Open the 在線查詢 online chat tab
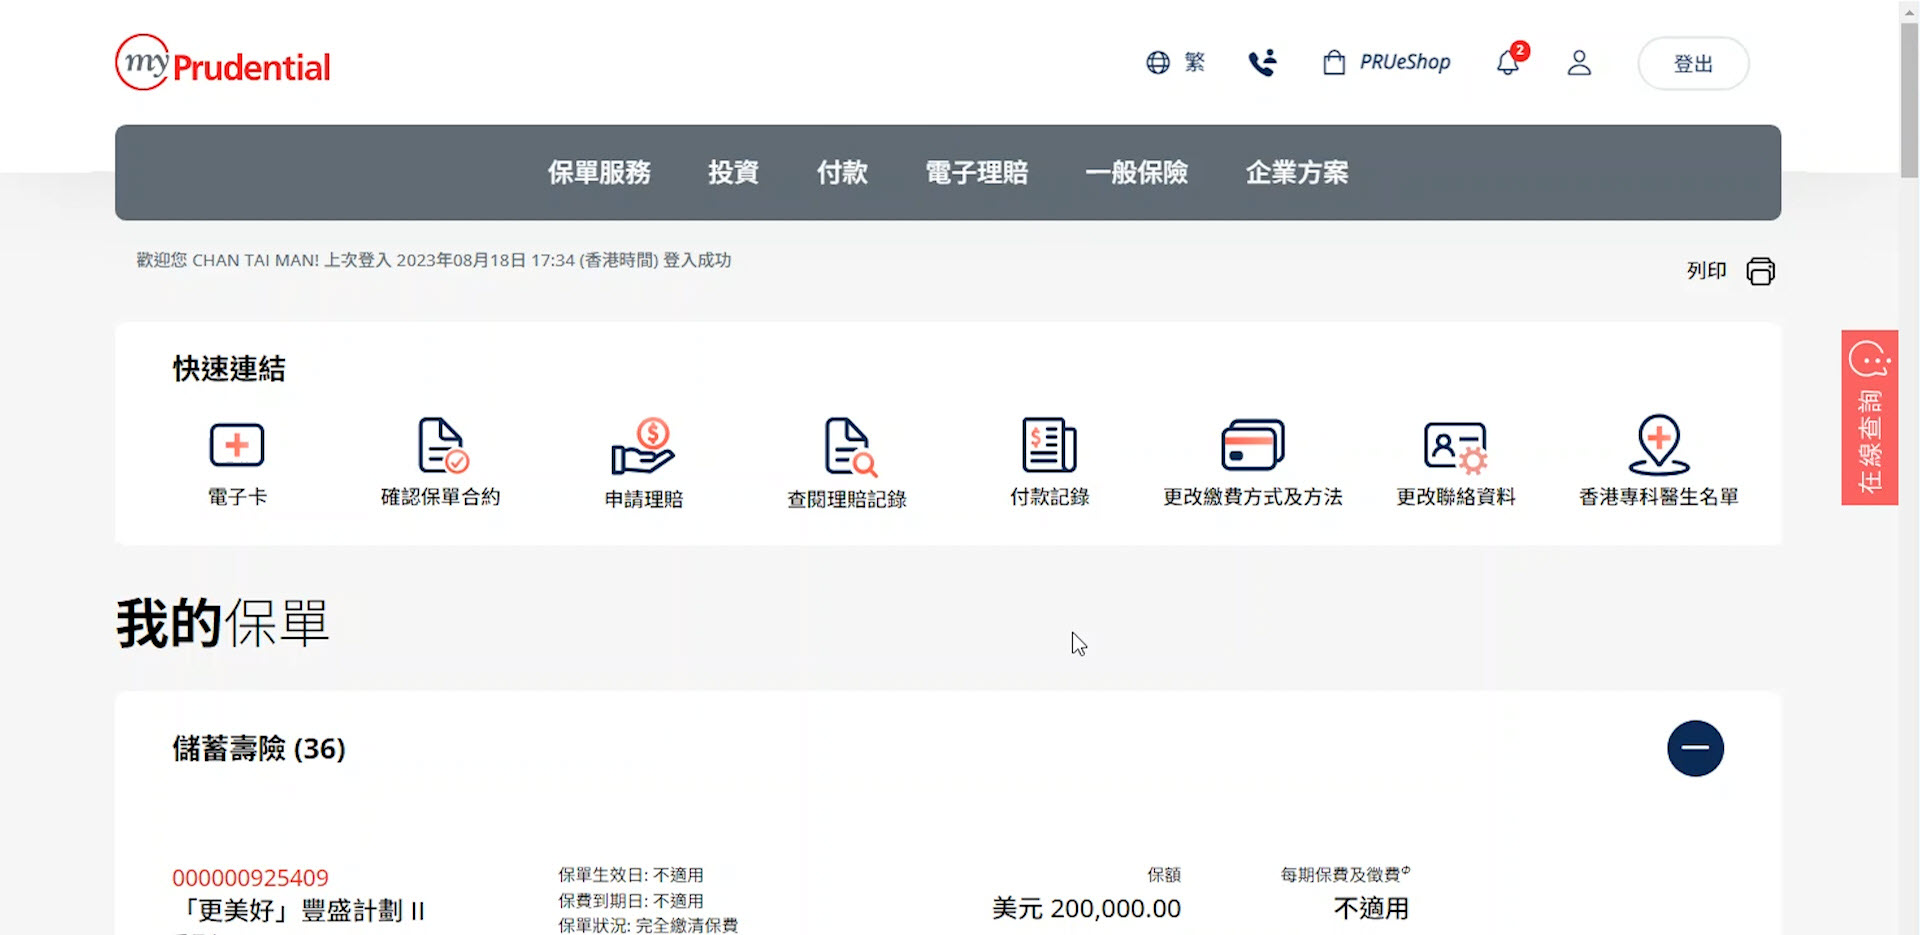The width and height of the screenshot is (1920, 935). pos(1869,418)
